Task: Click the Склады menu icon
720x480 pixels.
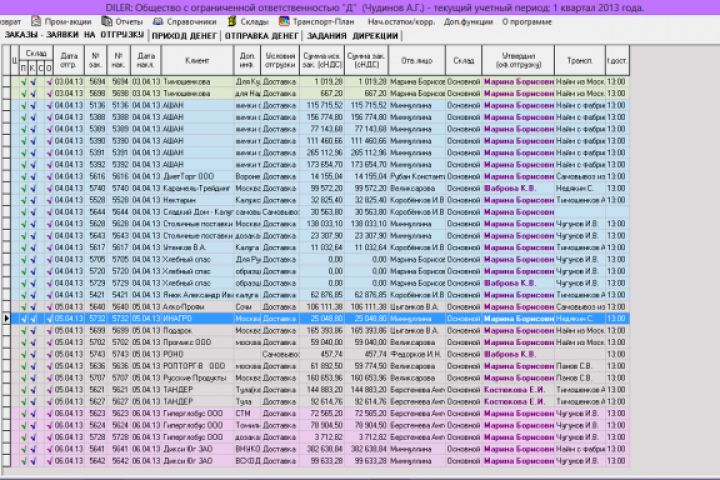Action: click(232, 22)
